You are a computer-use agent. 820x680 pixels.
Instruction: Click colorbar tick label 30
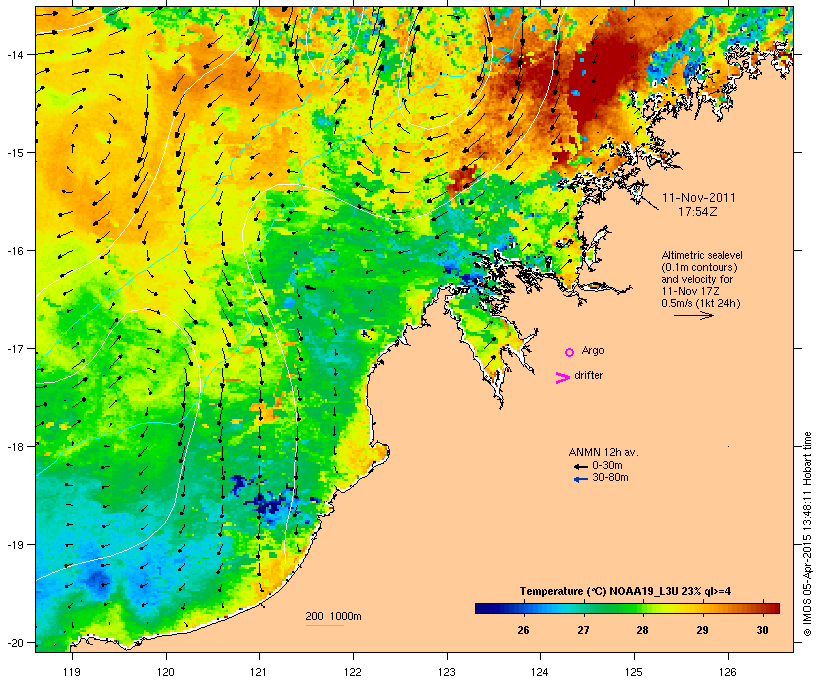click(x=762, y=630)
